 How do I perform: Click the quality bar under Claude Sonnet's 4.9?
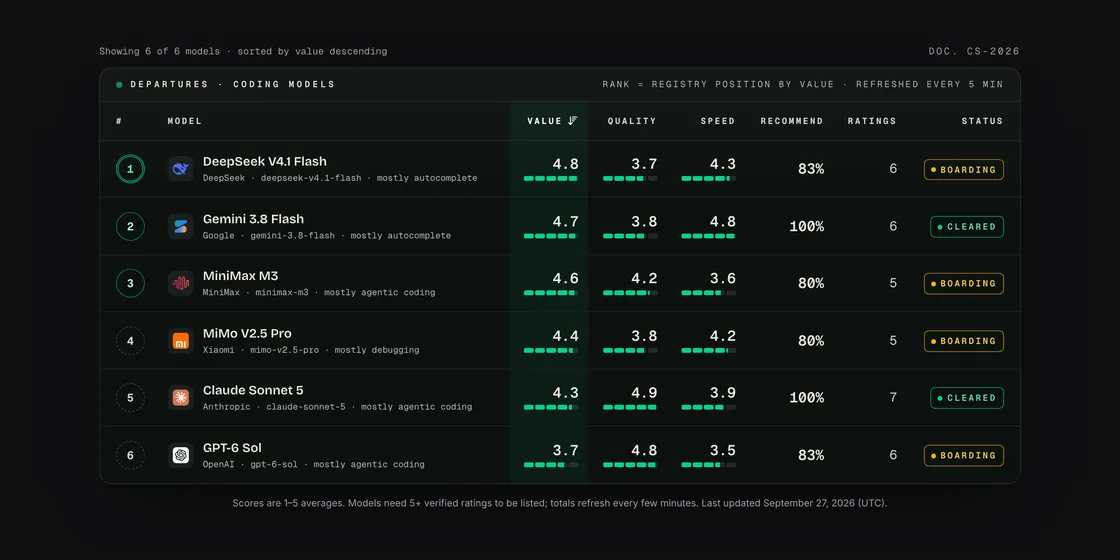(630, 407)
